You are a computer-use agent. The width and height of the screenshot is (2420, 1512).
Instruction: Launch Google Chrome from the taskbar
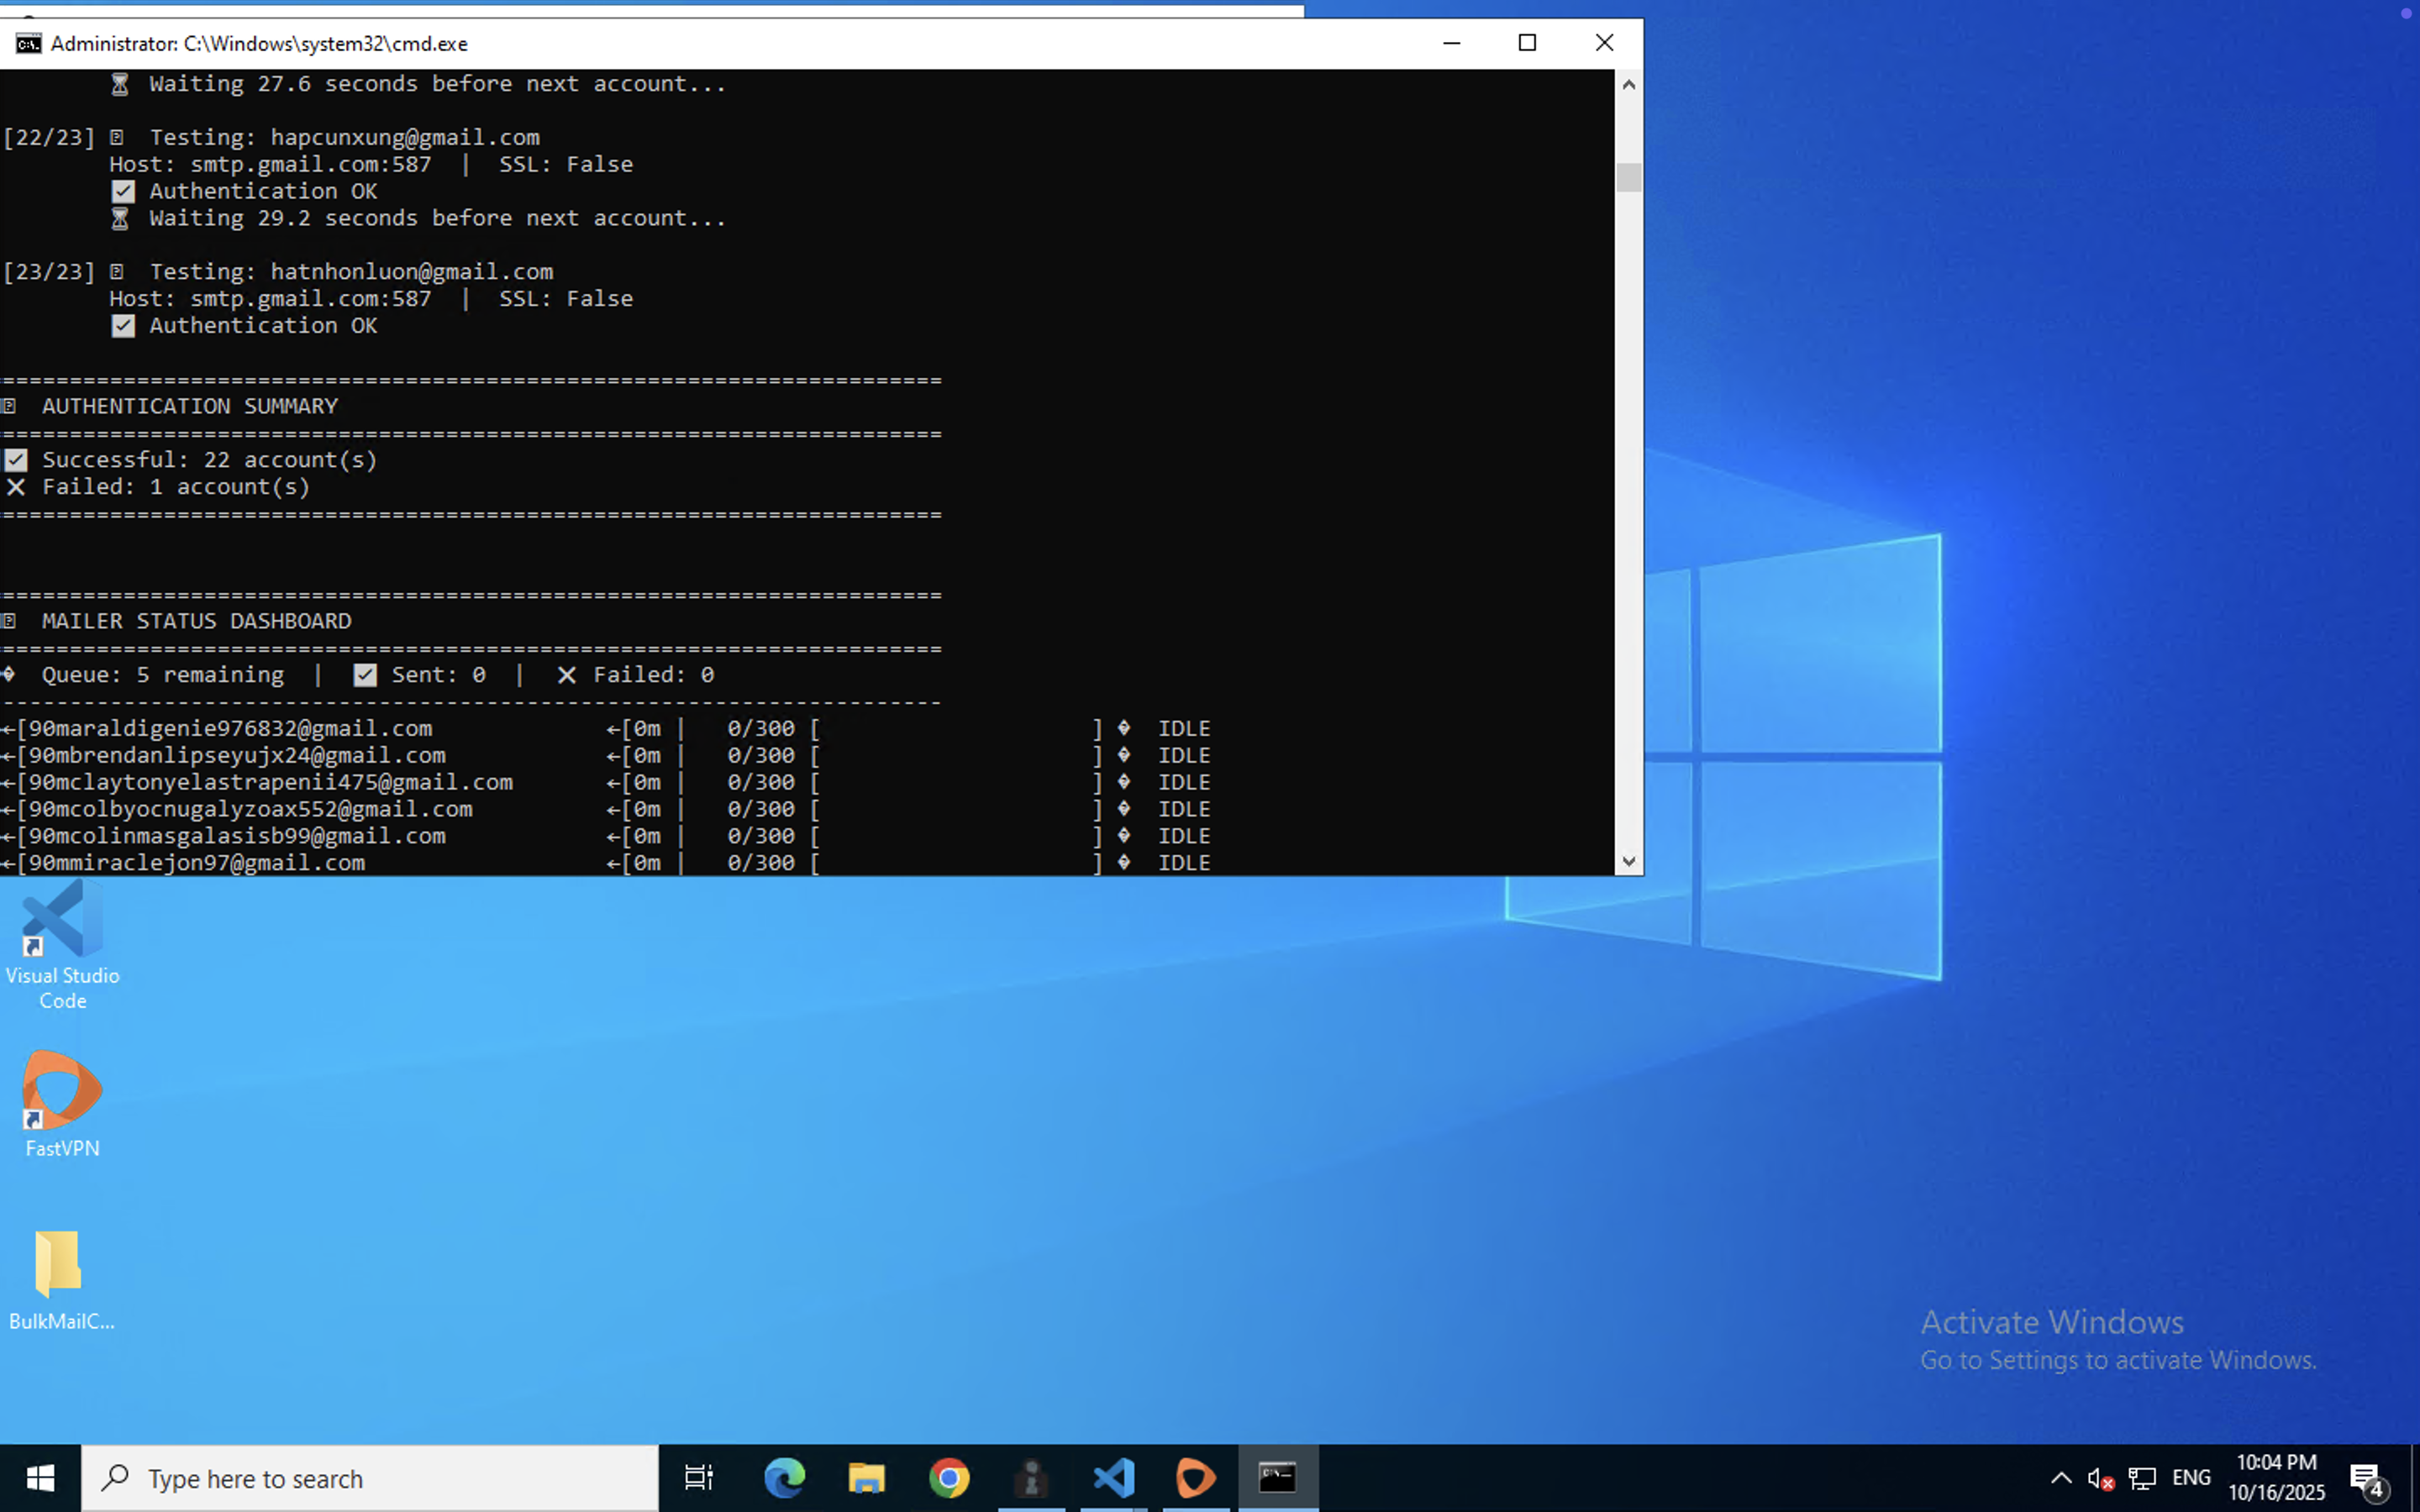tap(949, 1477)
